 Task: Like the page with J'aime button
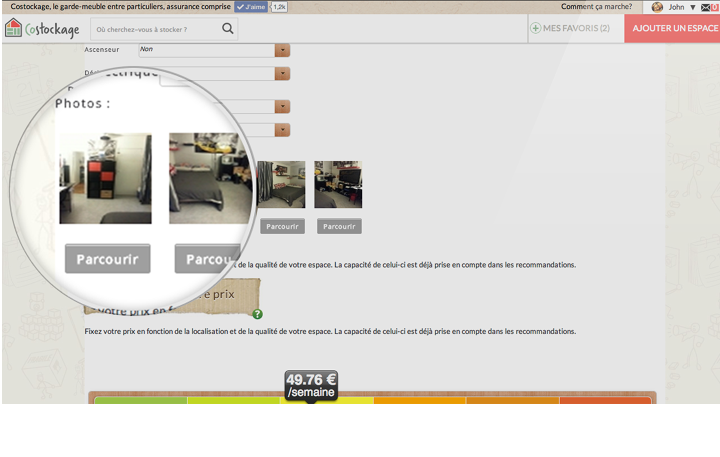pos(251,7)
